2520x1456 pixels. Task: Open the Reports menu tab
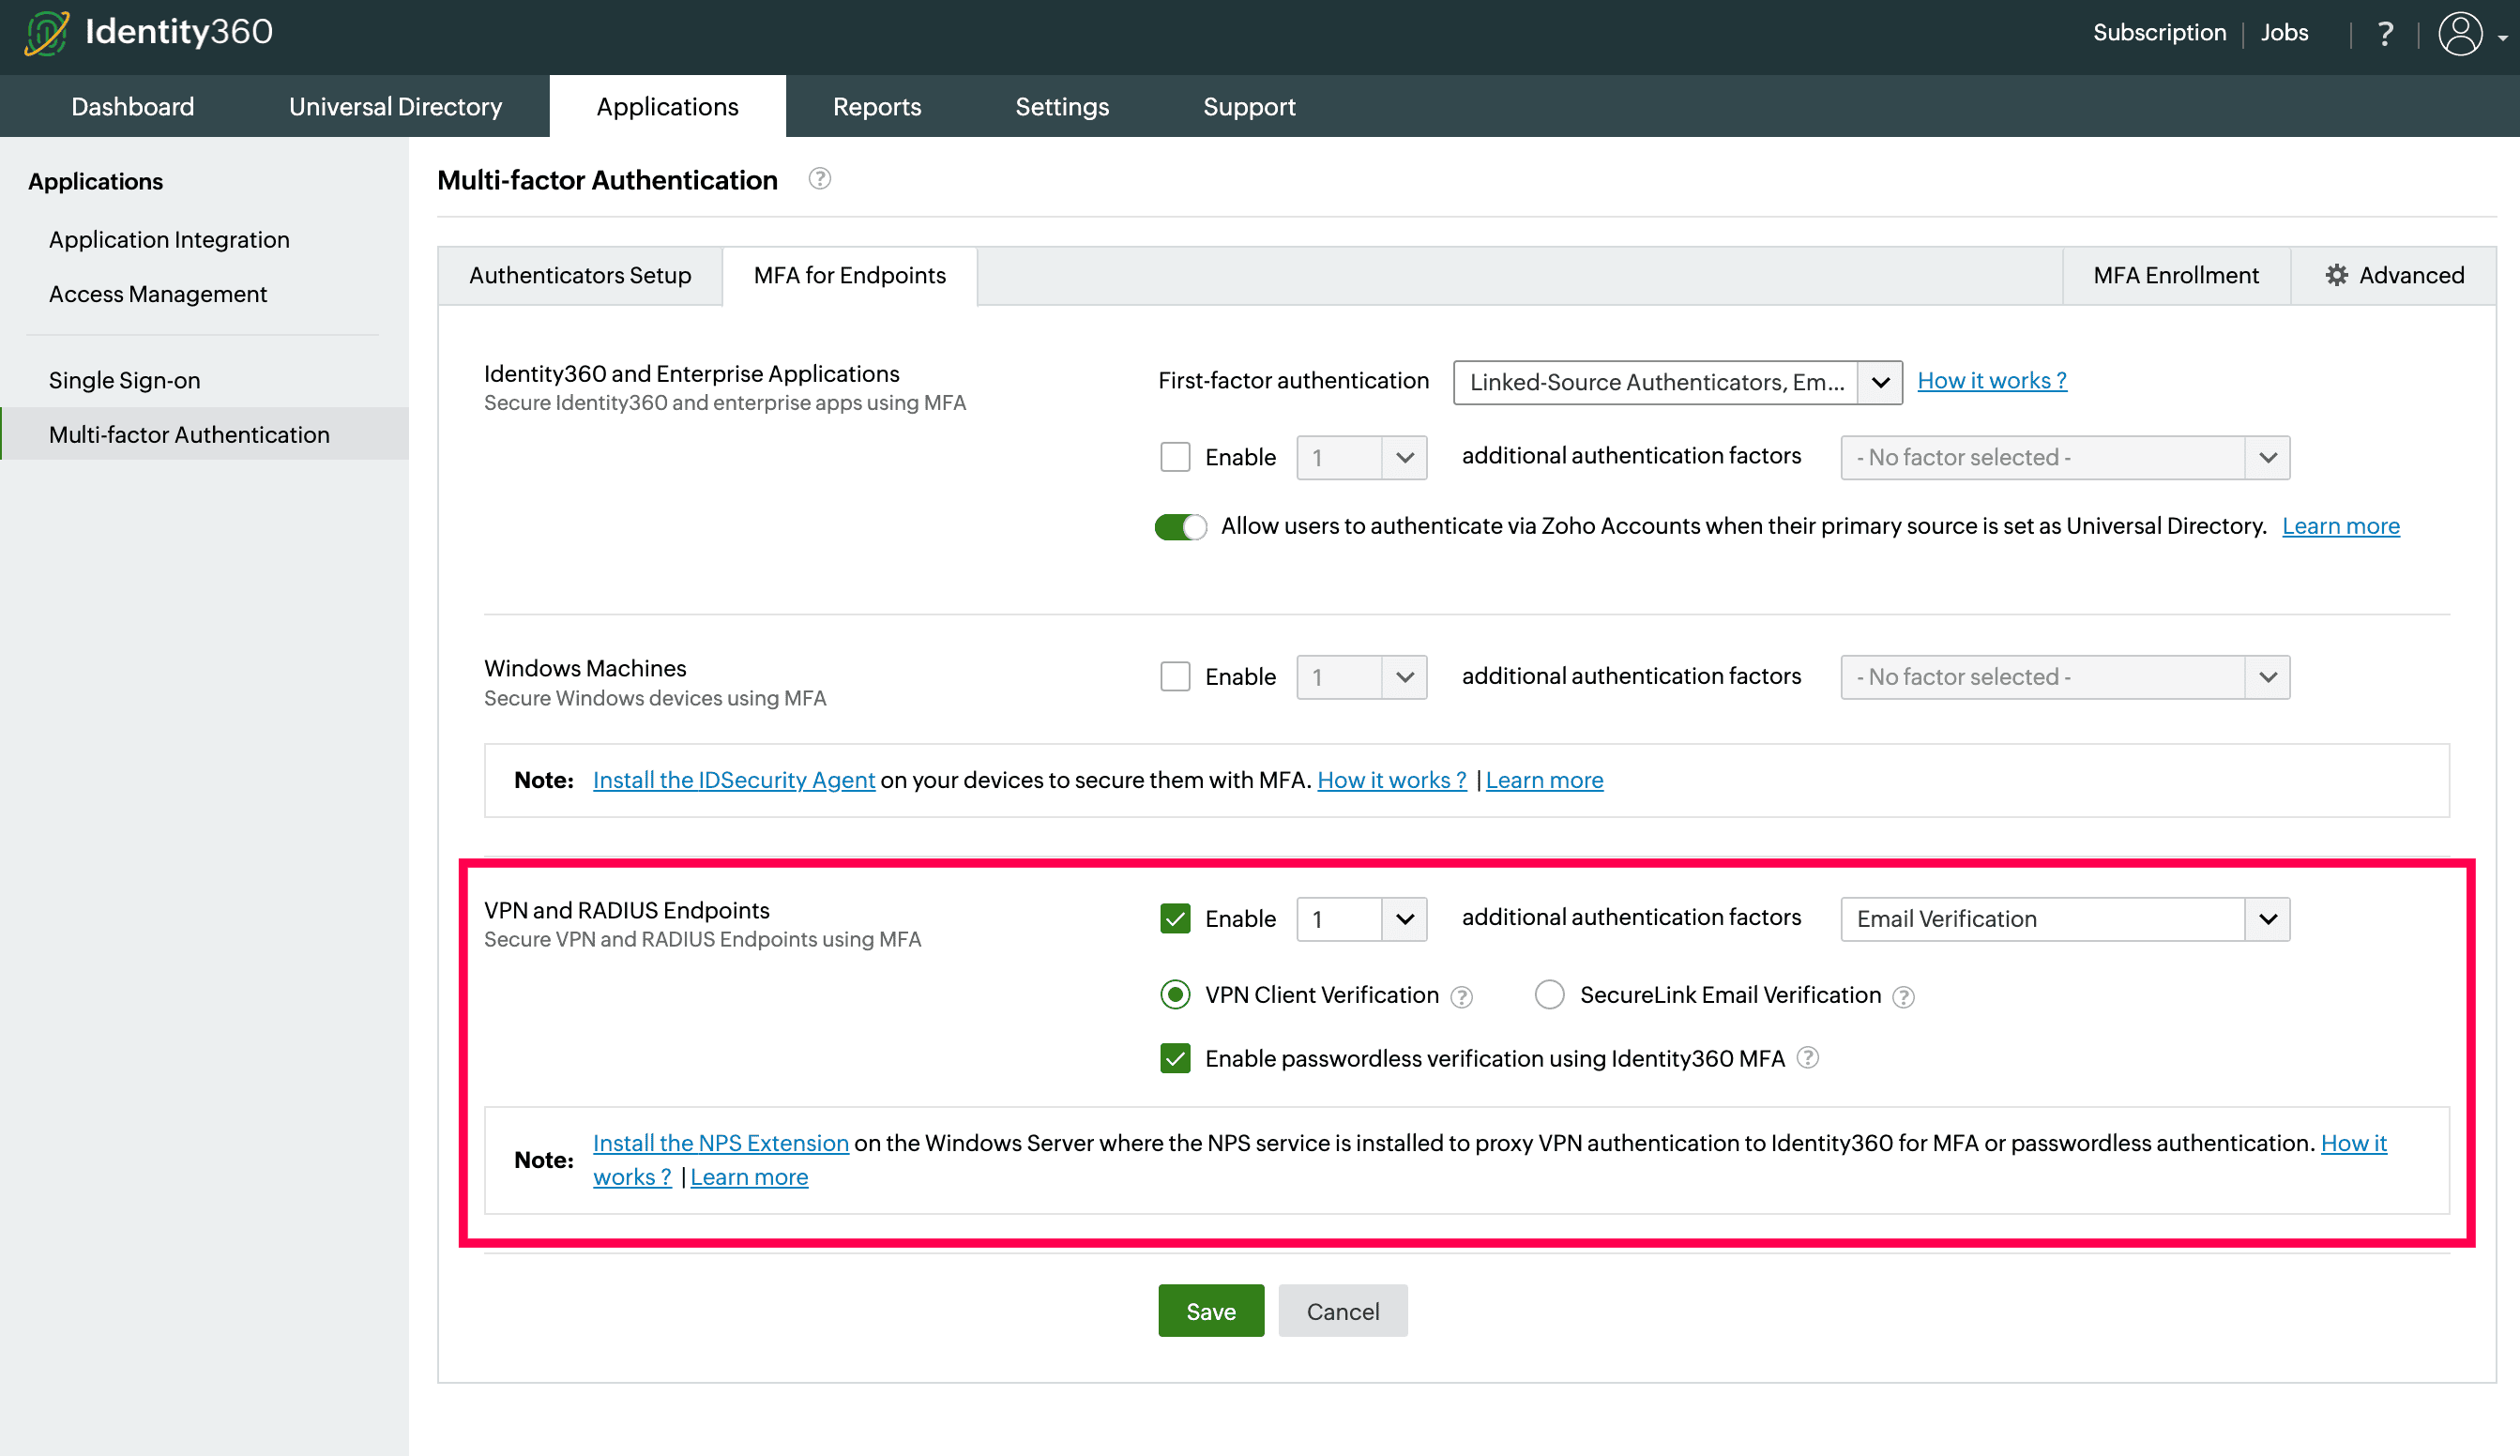pyautogui.click(x=876, y=106)
